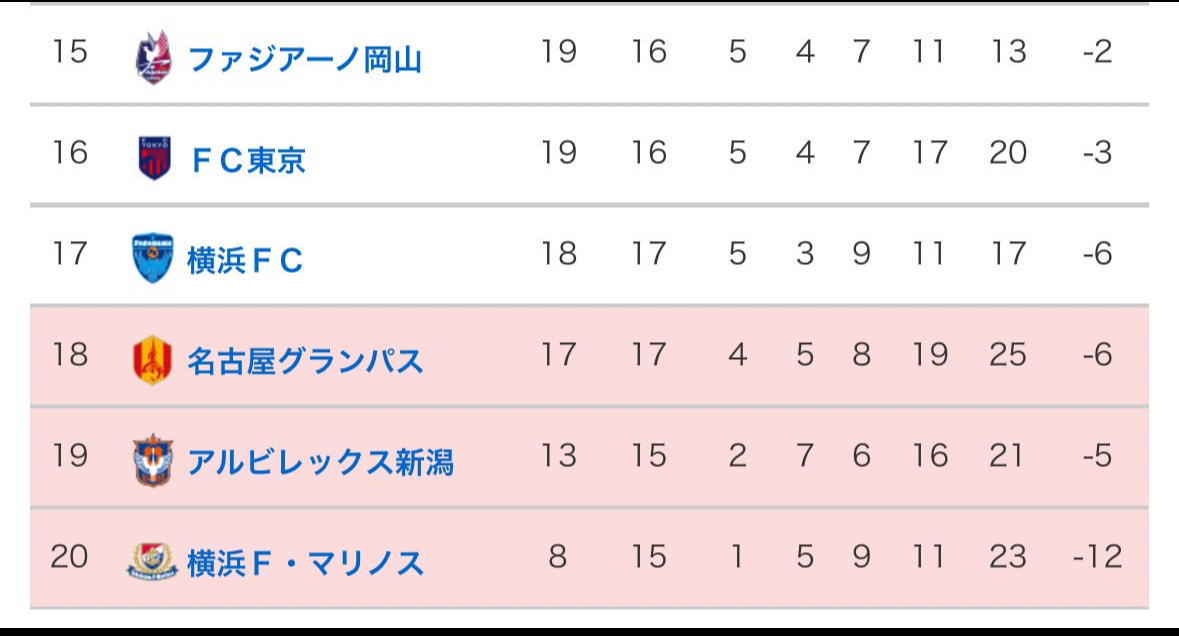Screen dimensions: 1179x636
Task: Click Albirex Niigata points value 13
Action: click(x=559, y=456)
